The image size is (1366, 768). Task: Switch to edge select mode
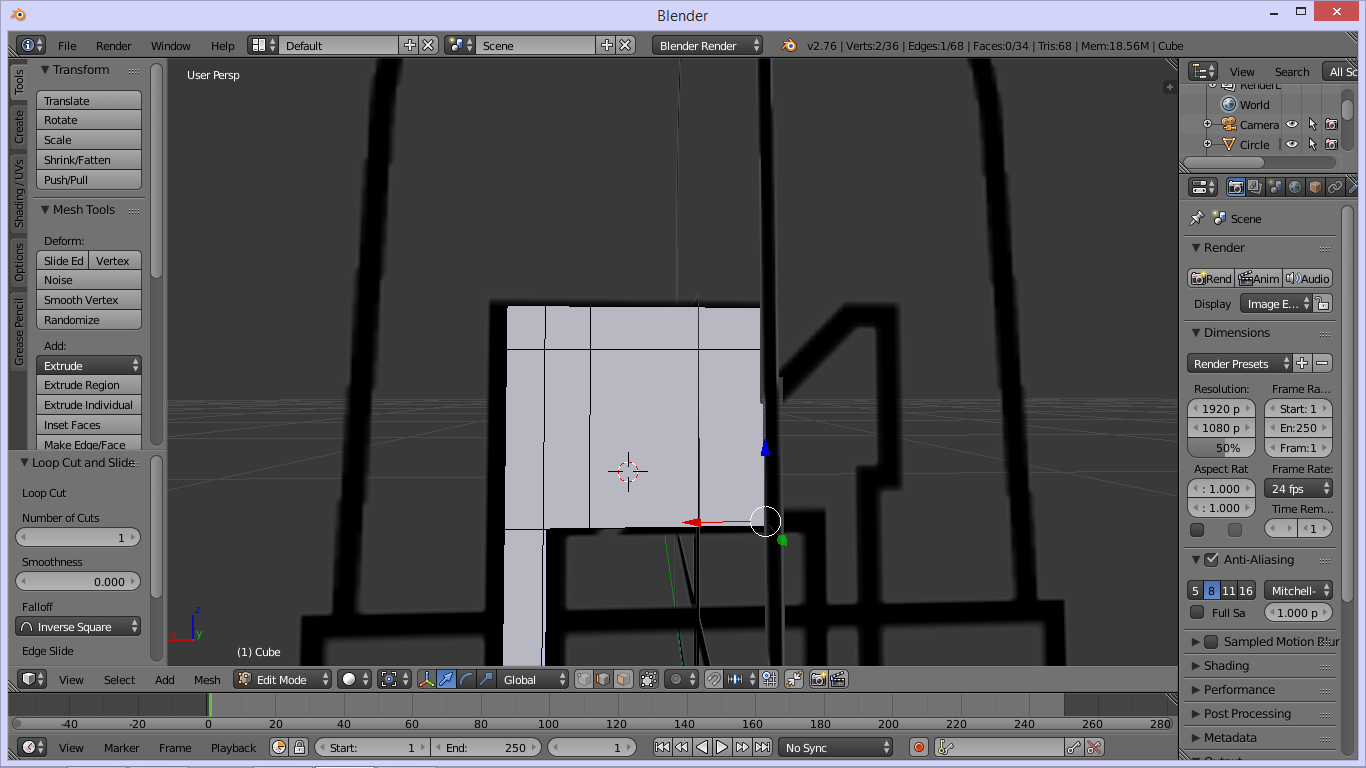pyautogui.click(x=603, y=679)
